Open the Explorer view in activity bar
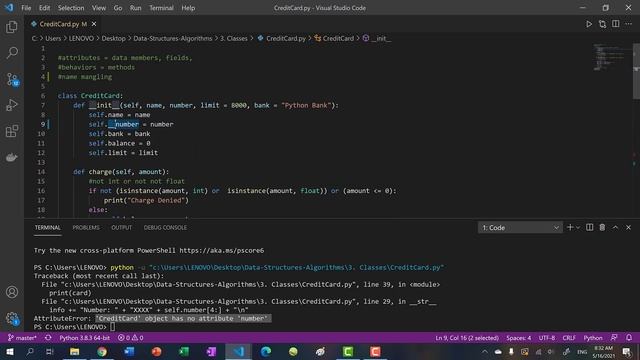This screenshot has height=360, width=640. (12, 27)
